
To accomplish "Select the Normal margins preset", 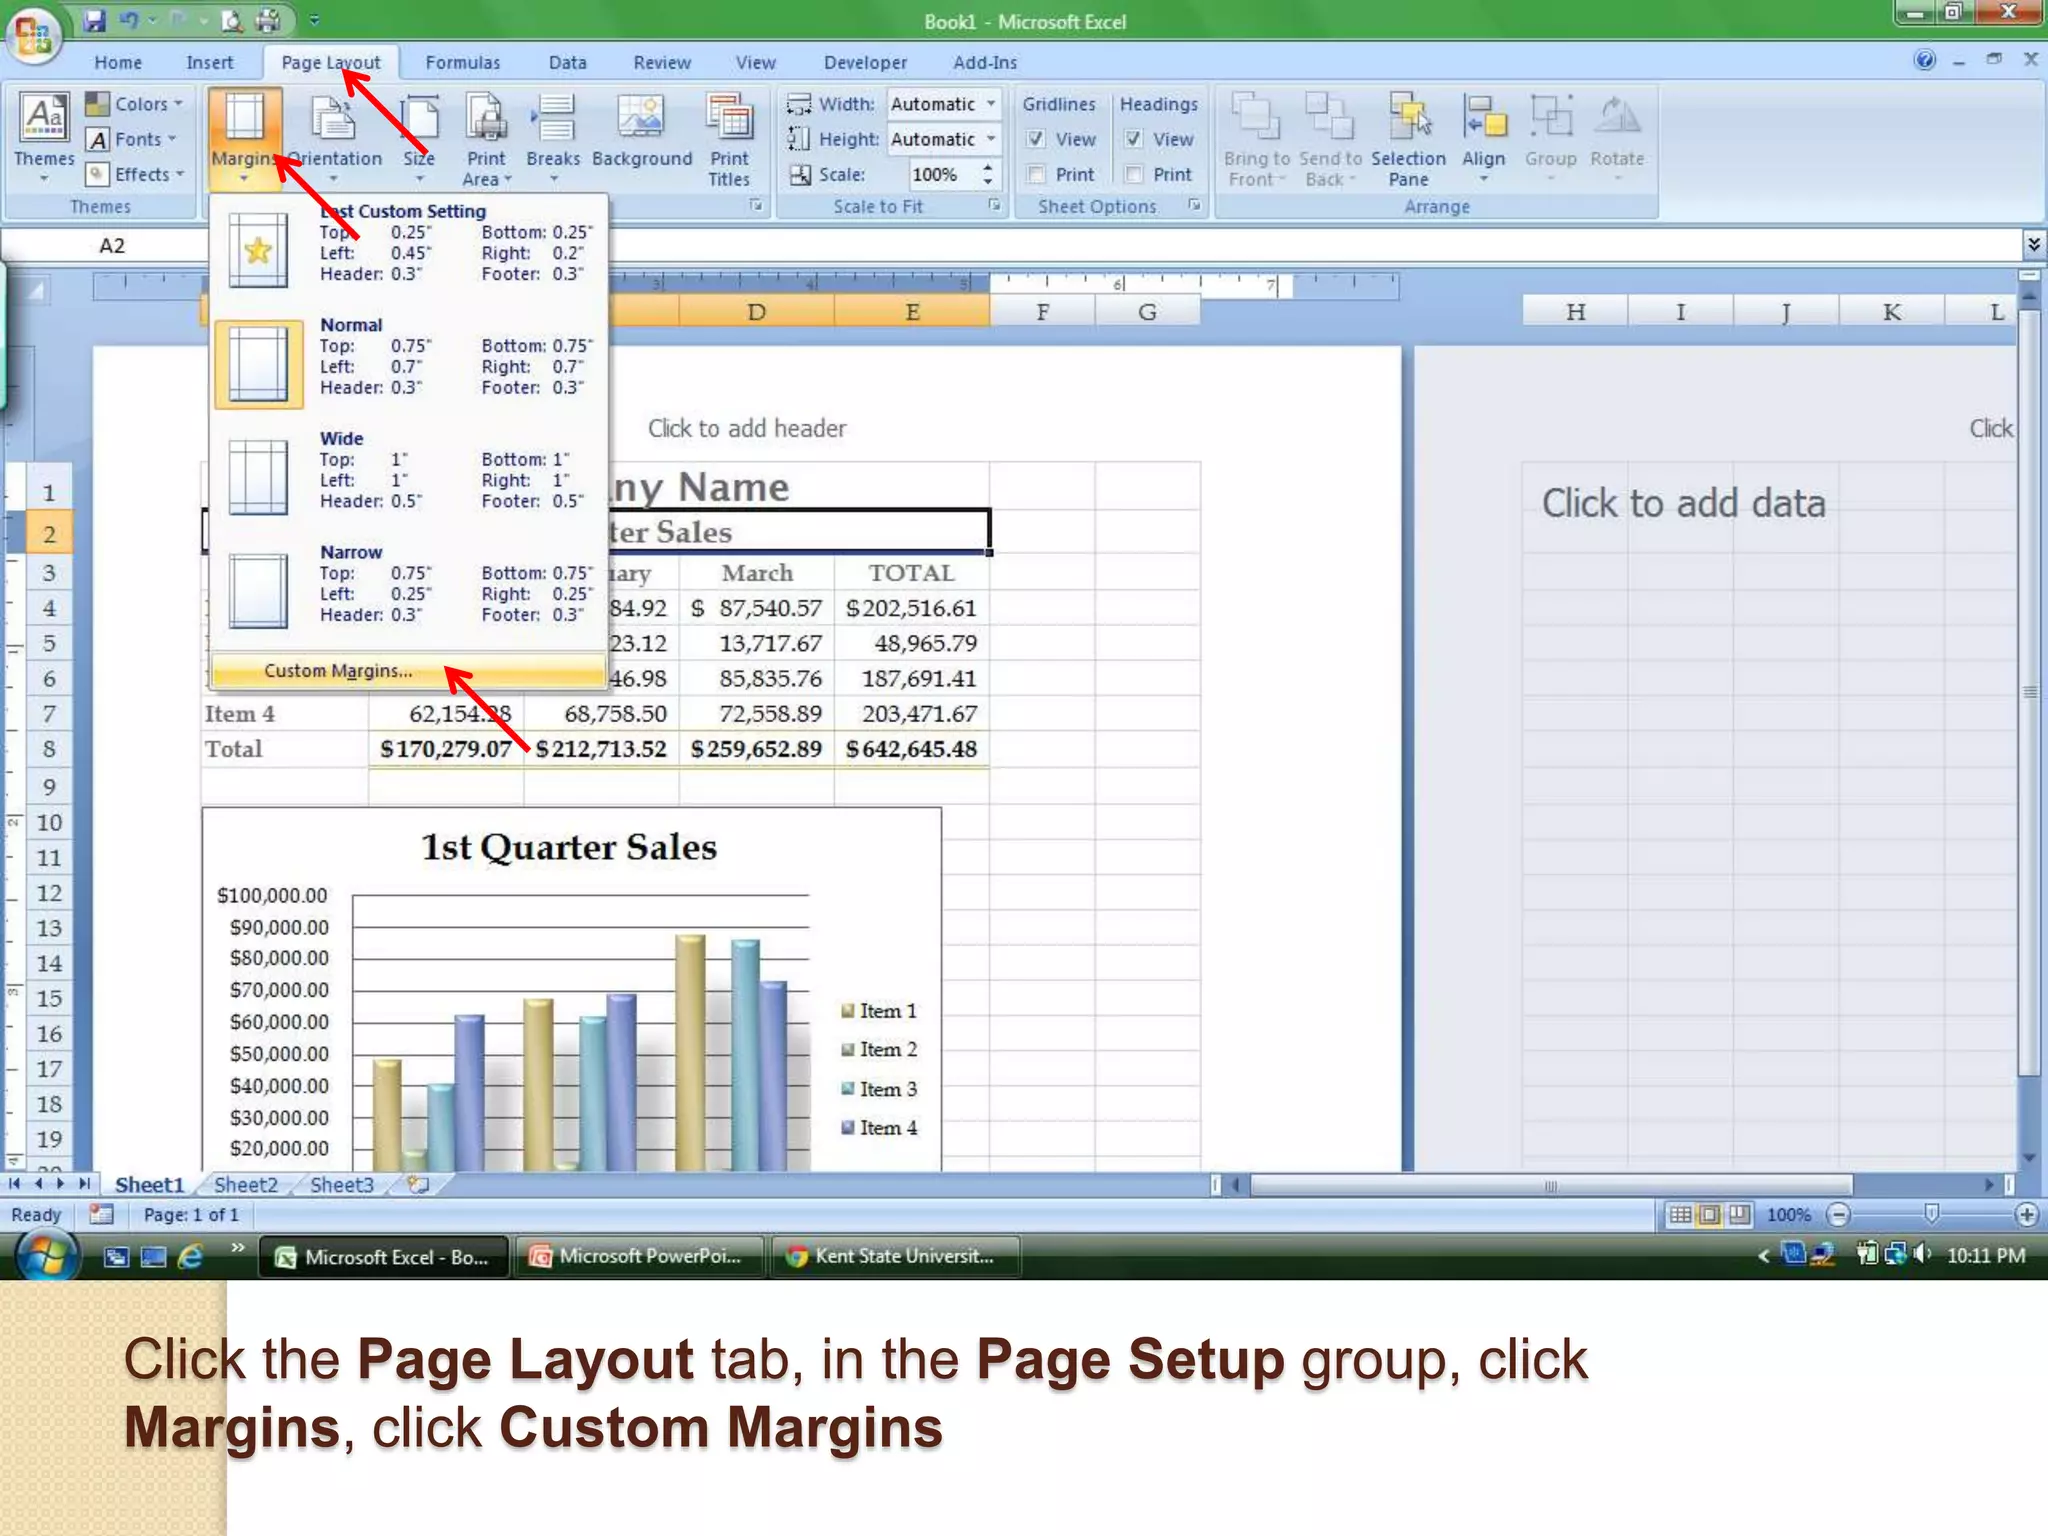I will pyautogui.click(x=408, y=362).
